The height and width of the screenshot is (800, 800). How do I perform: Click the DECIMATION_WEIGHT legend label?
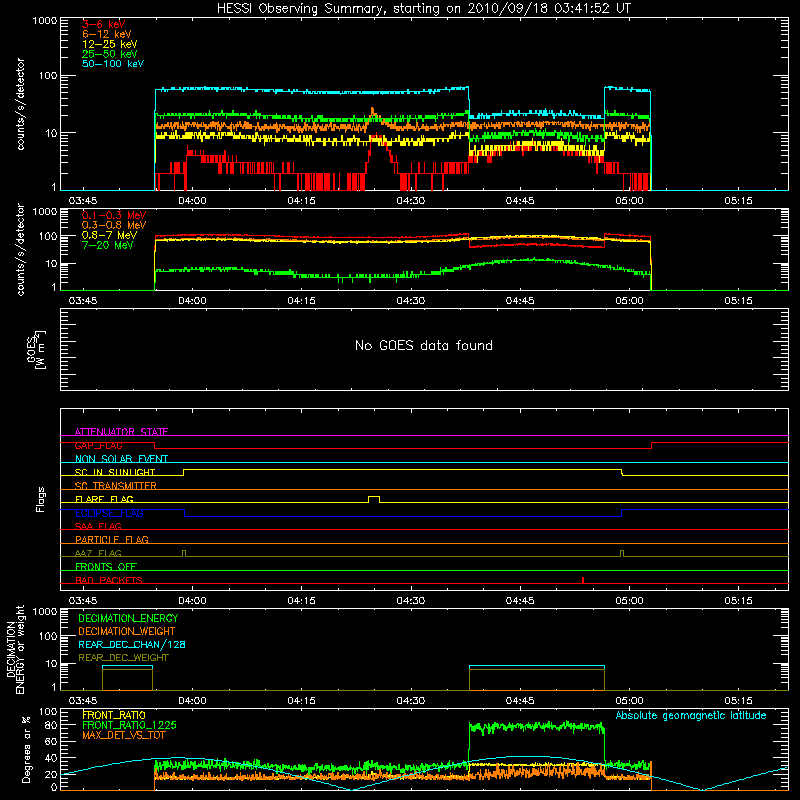(x=127, y=631)
